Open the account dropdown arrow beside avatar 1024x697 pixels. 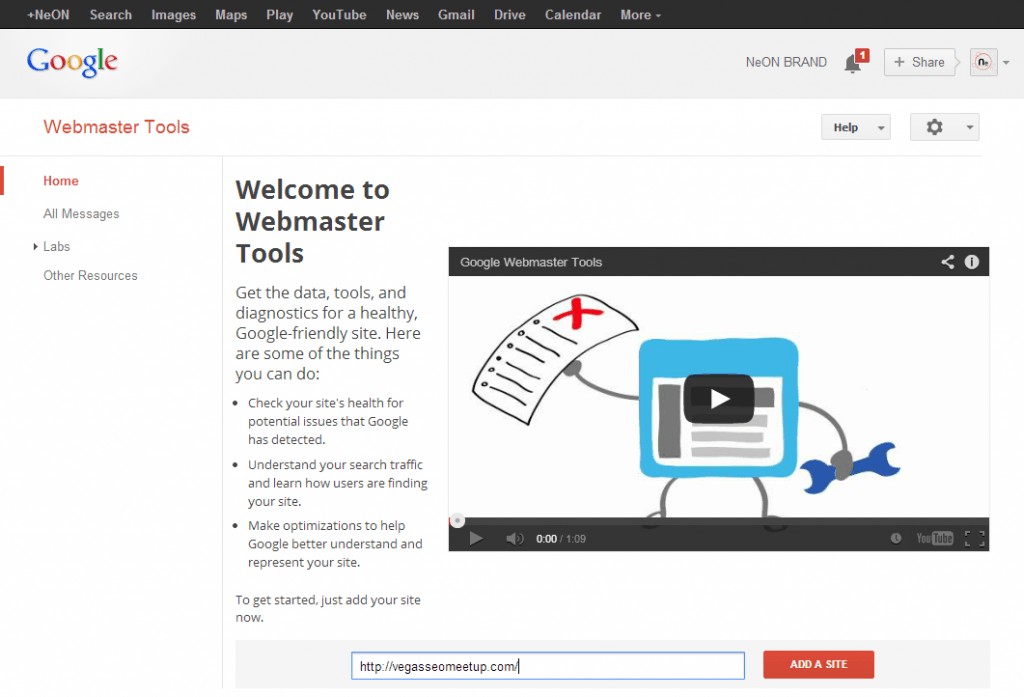(x=1006, y=63)
